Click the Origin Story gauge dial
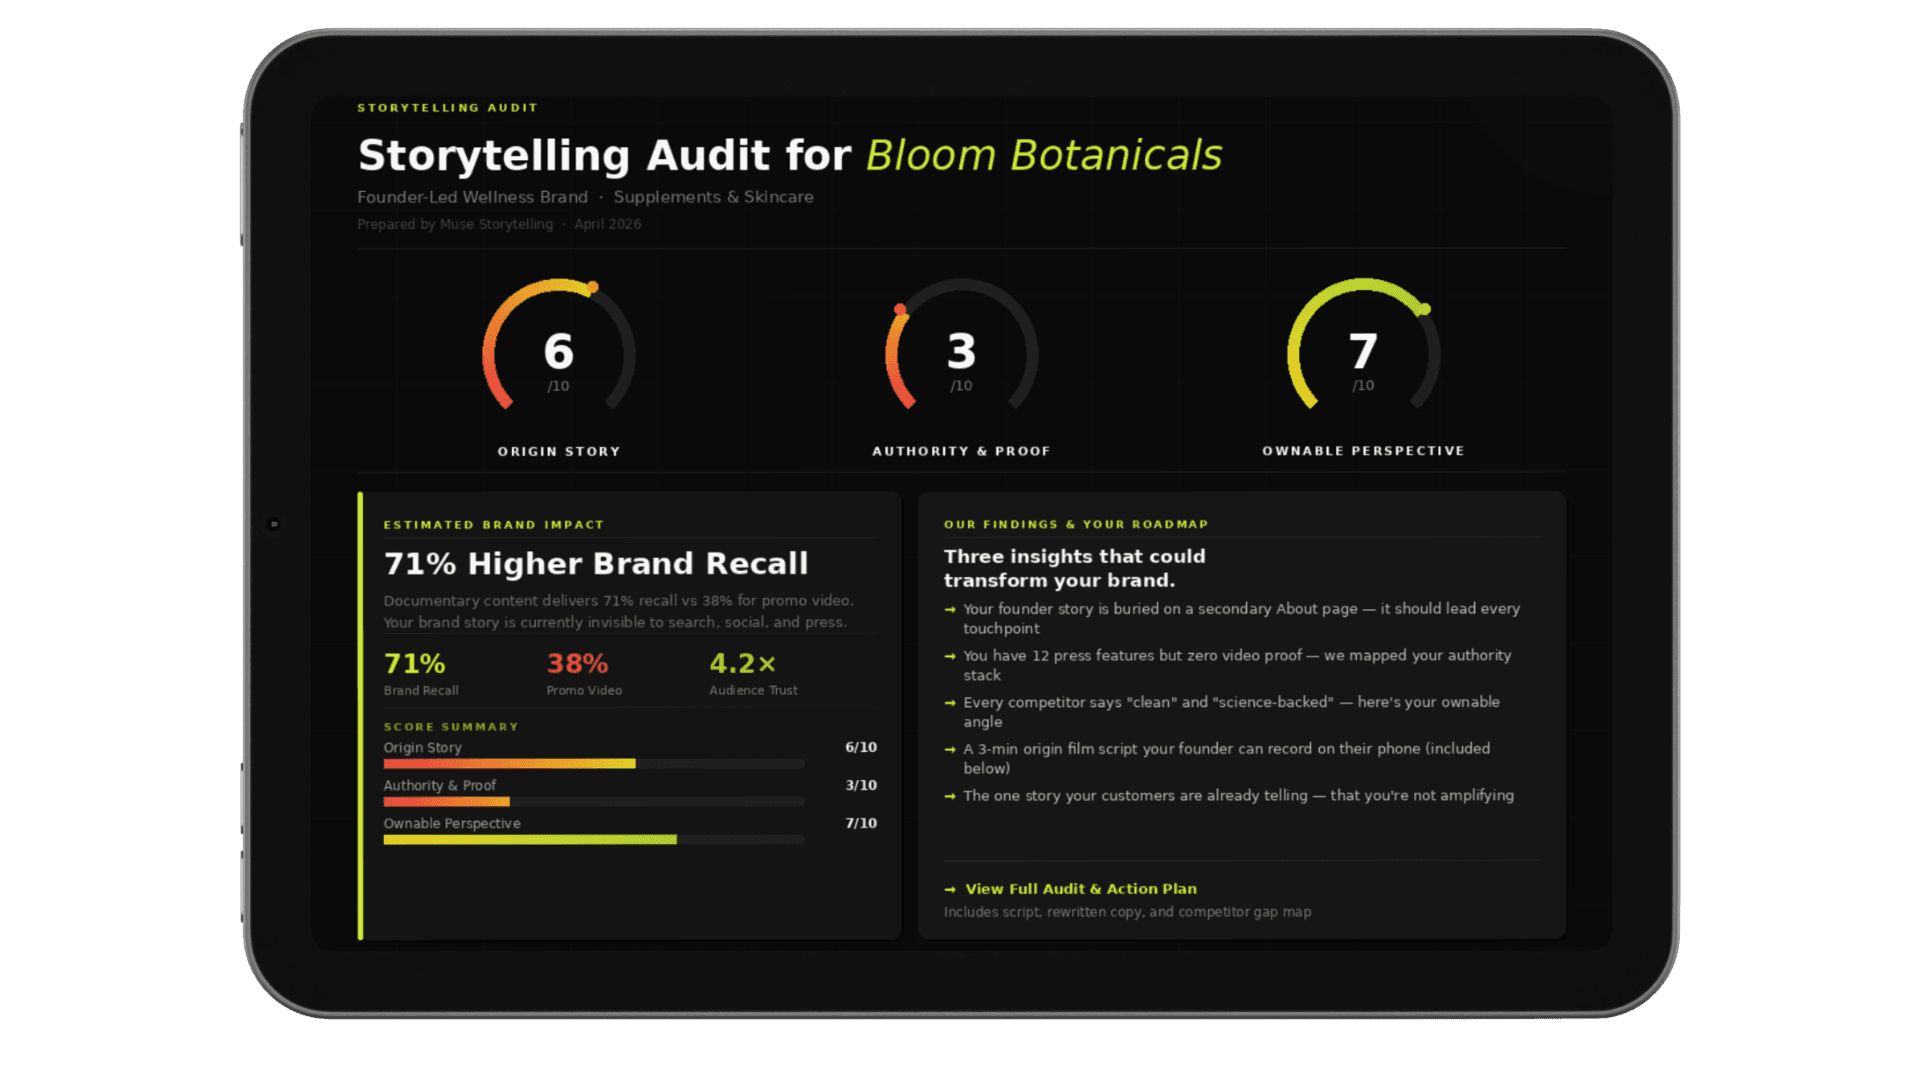This screenshot has height=1080, width=1920. [x=558, y=352]
